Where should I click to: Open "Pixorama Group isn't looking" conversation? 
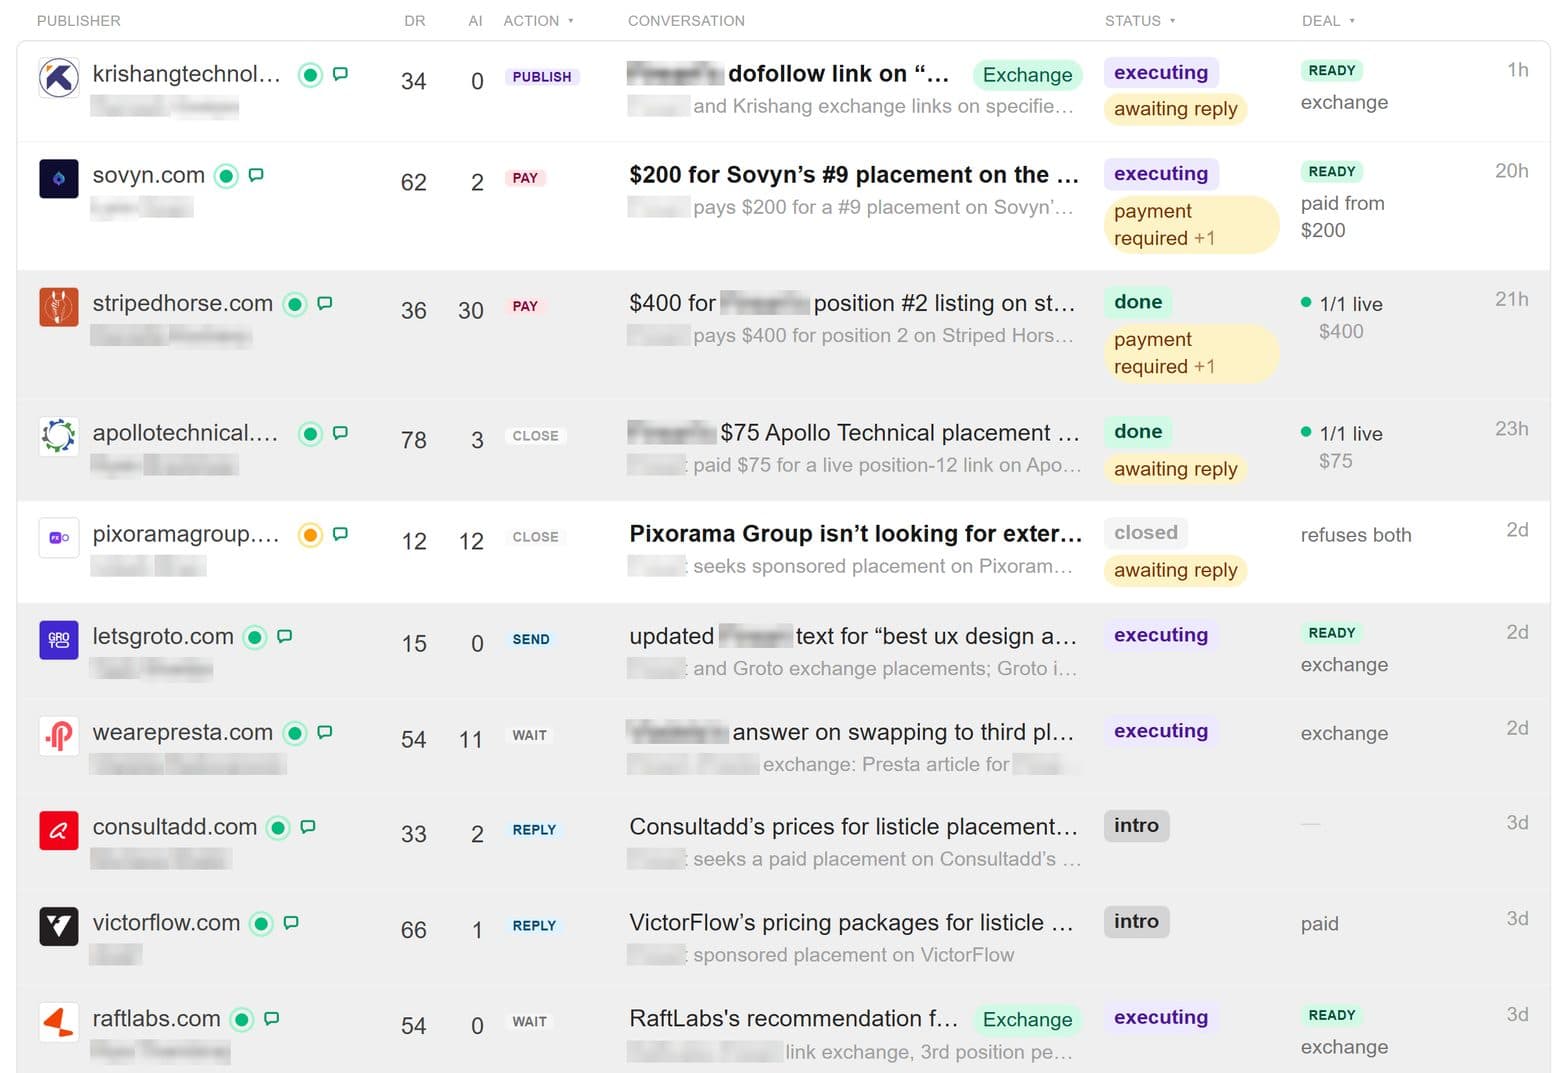[x=855, y=534]
